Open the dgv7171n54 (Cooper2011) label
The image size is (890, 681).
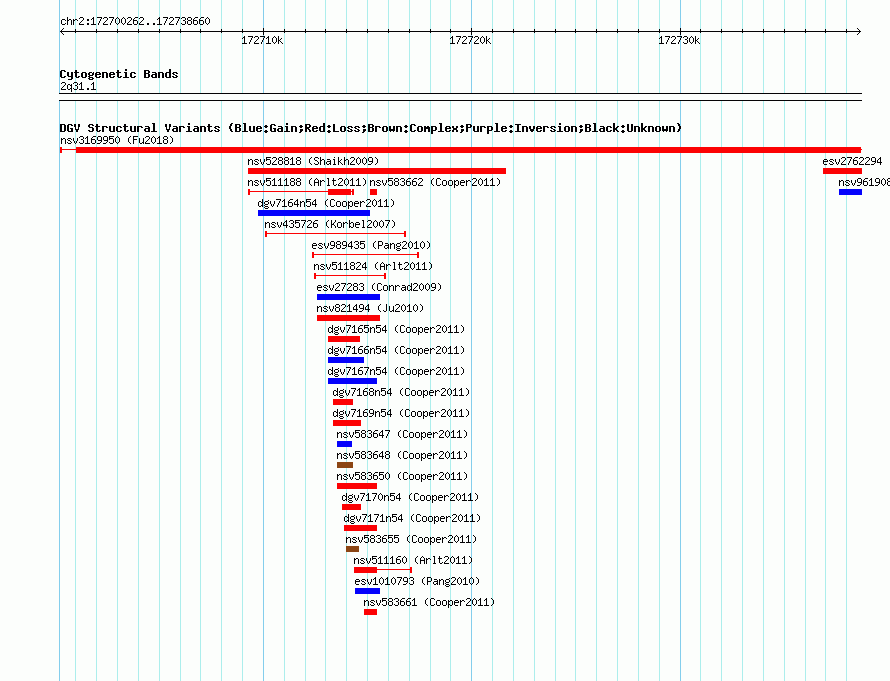click(412, 518)
